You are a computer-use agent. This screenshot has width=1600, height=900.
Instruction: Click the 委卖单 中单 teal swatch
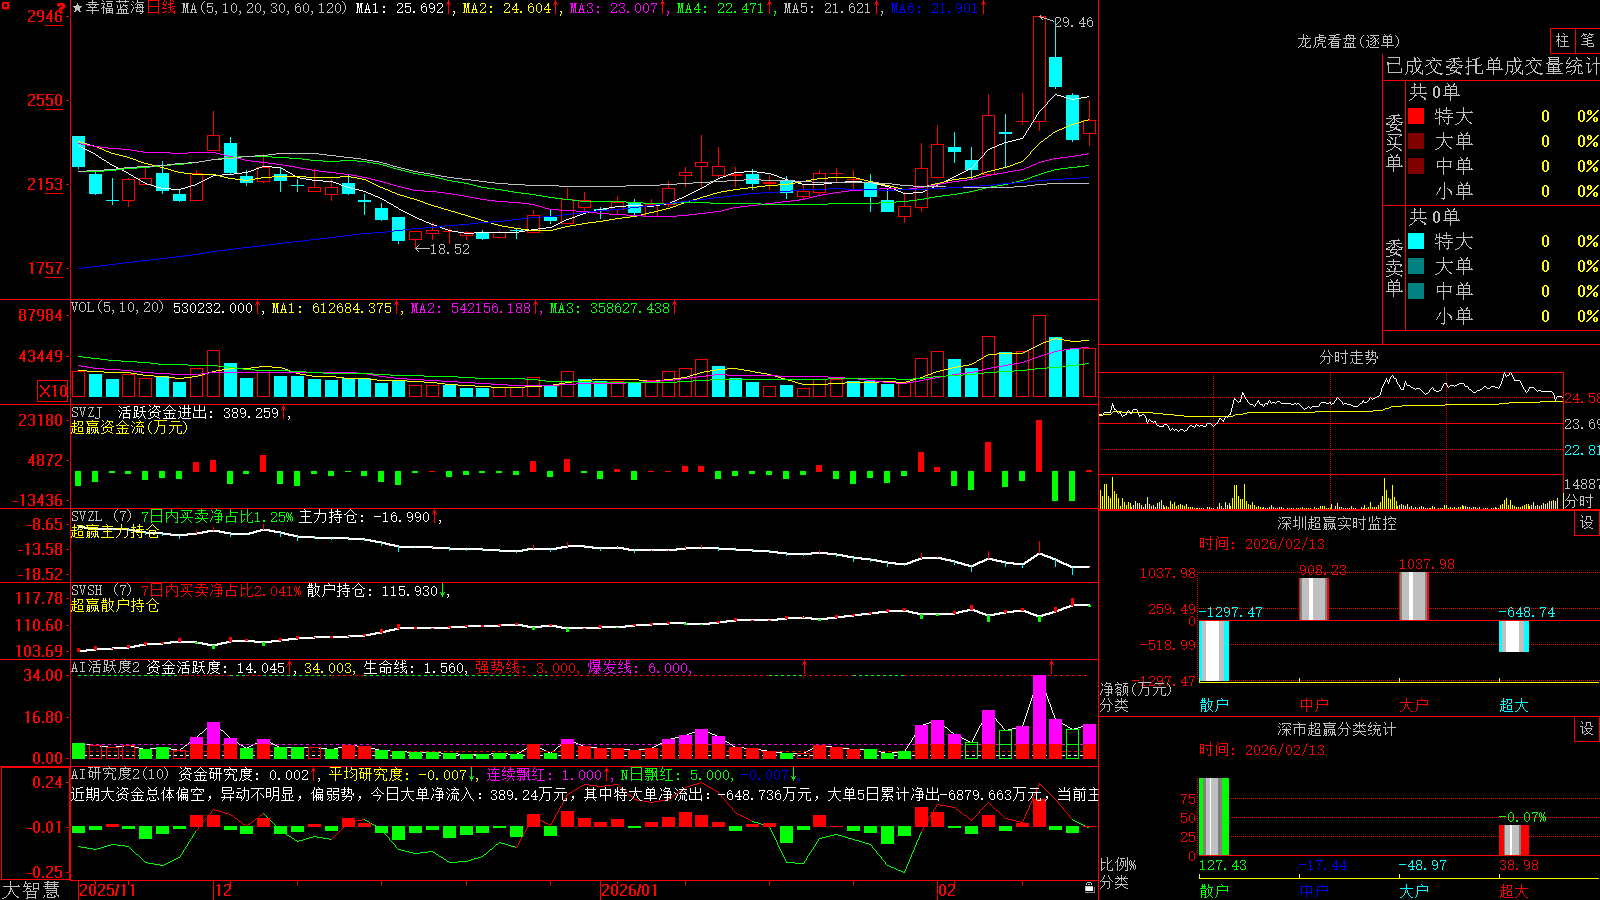(1416, 291)
